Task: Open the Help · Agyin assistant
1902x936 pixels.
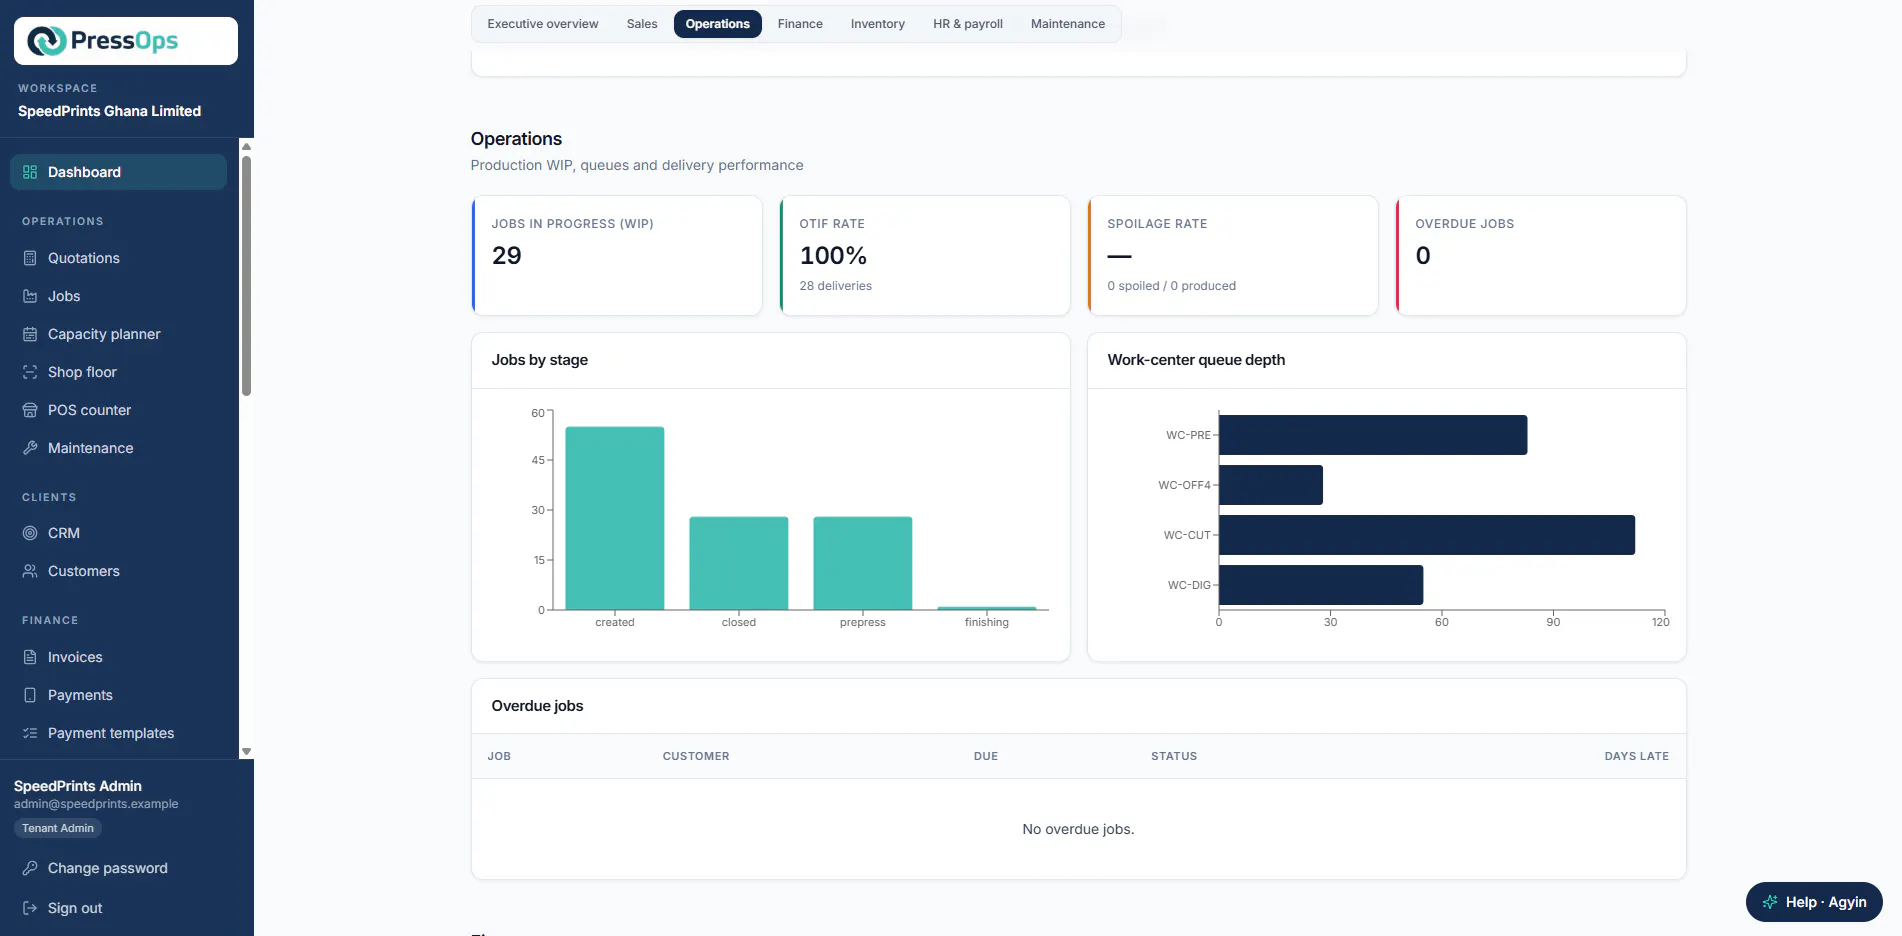Action: click(x=1814, y=902)
